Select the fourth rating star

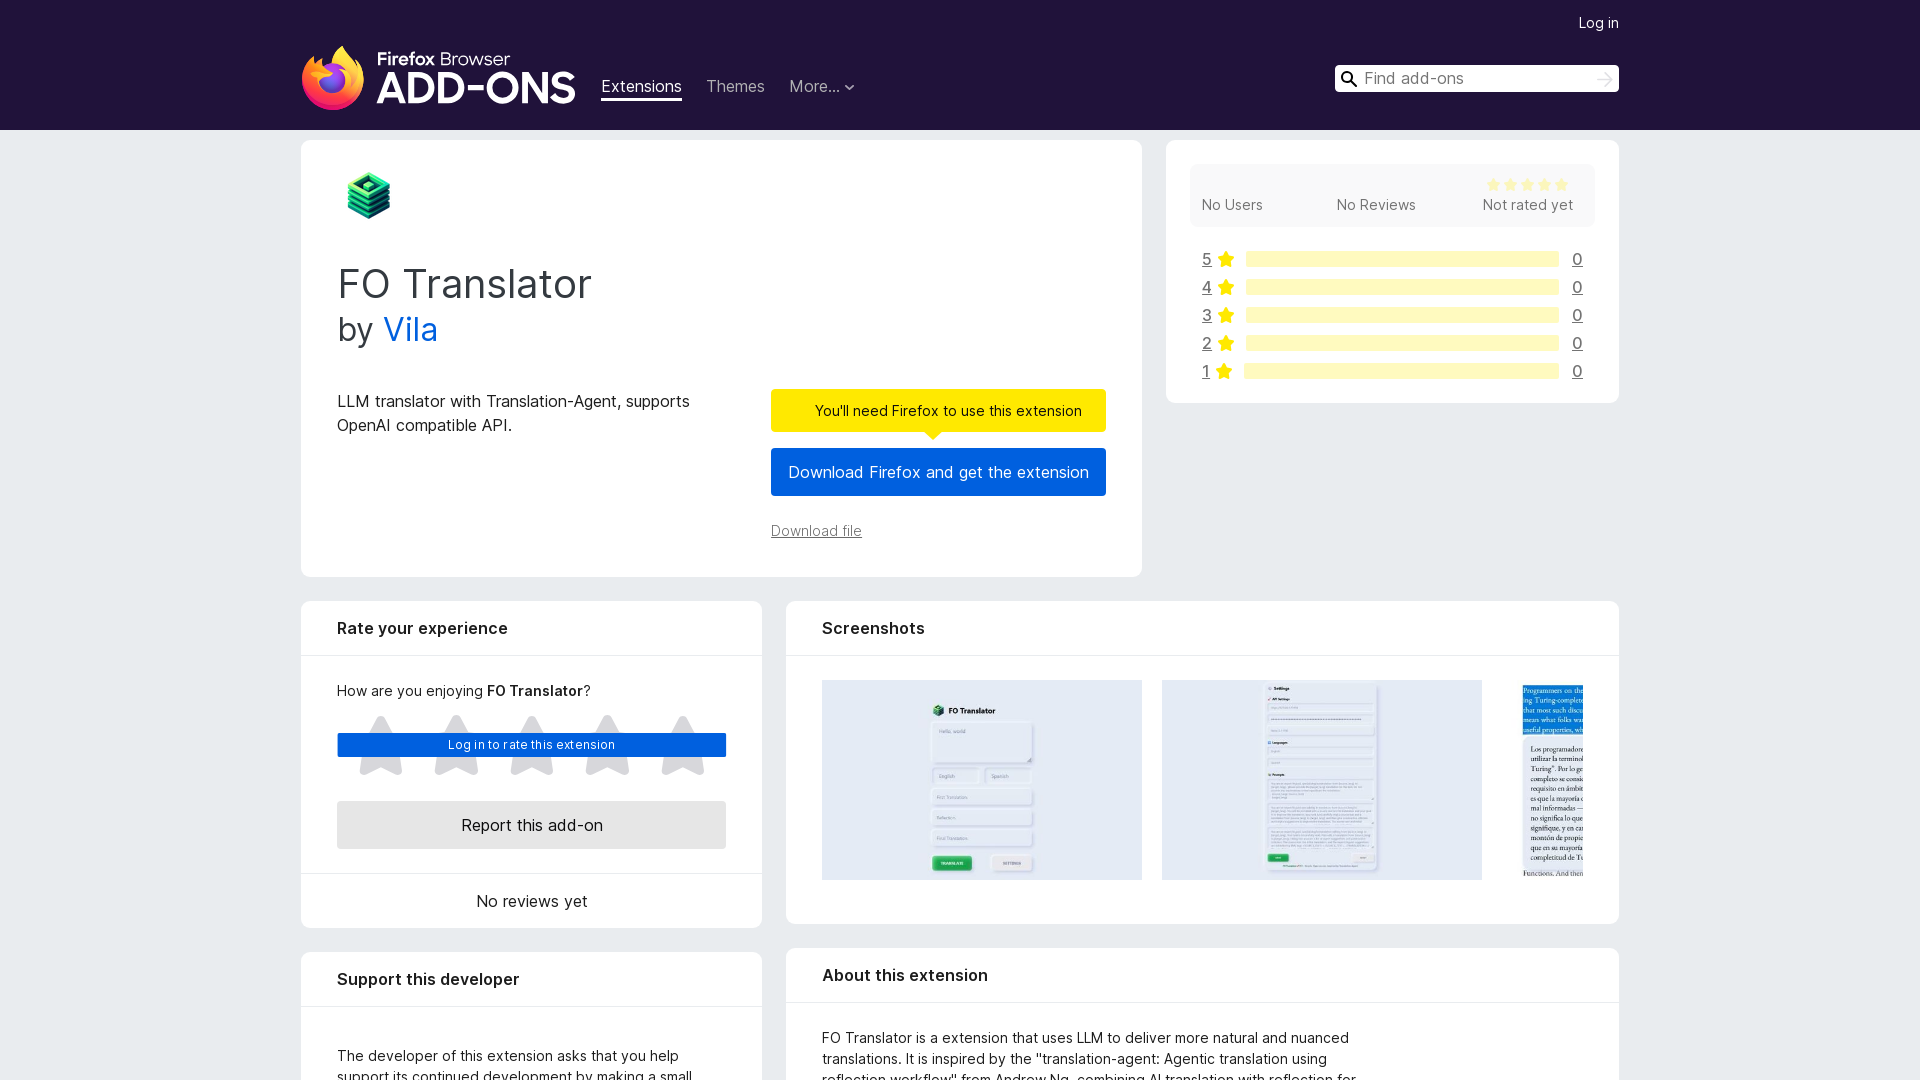pyautogui.click(x=607, y=745)
